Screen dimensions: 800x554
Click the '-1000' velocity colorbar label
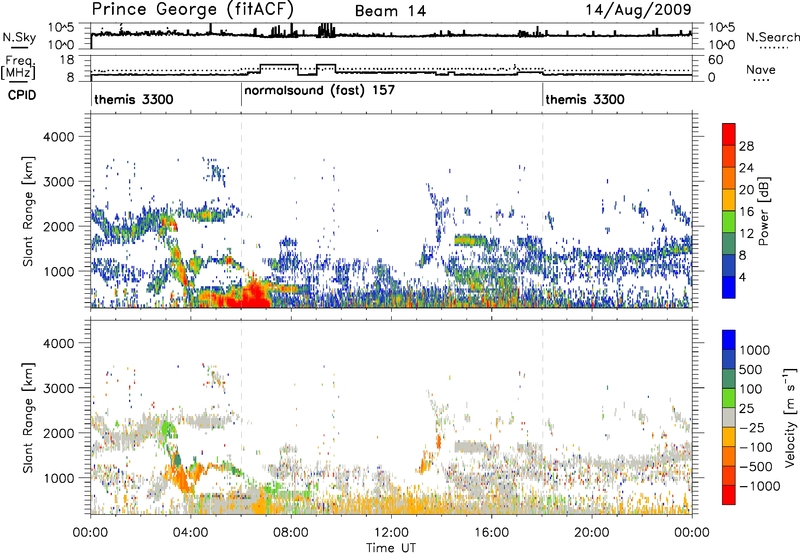(760, 486)
